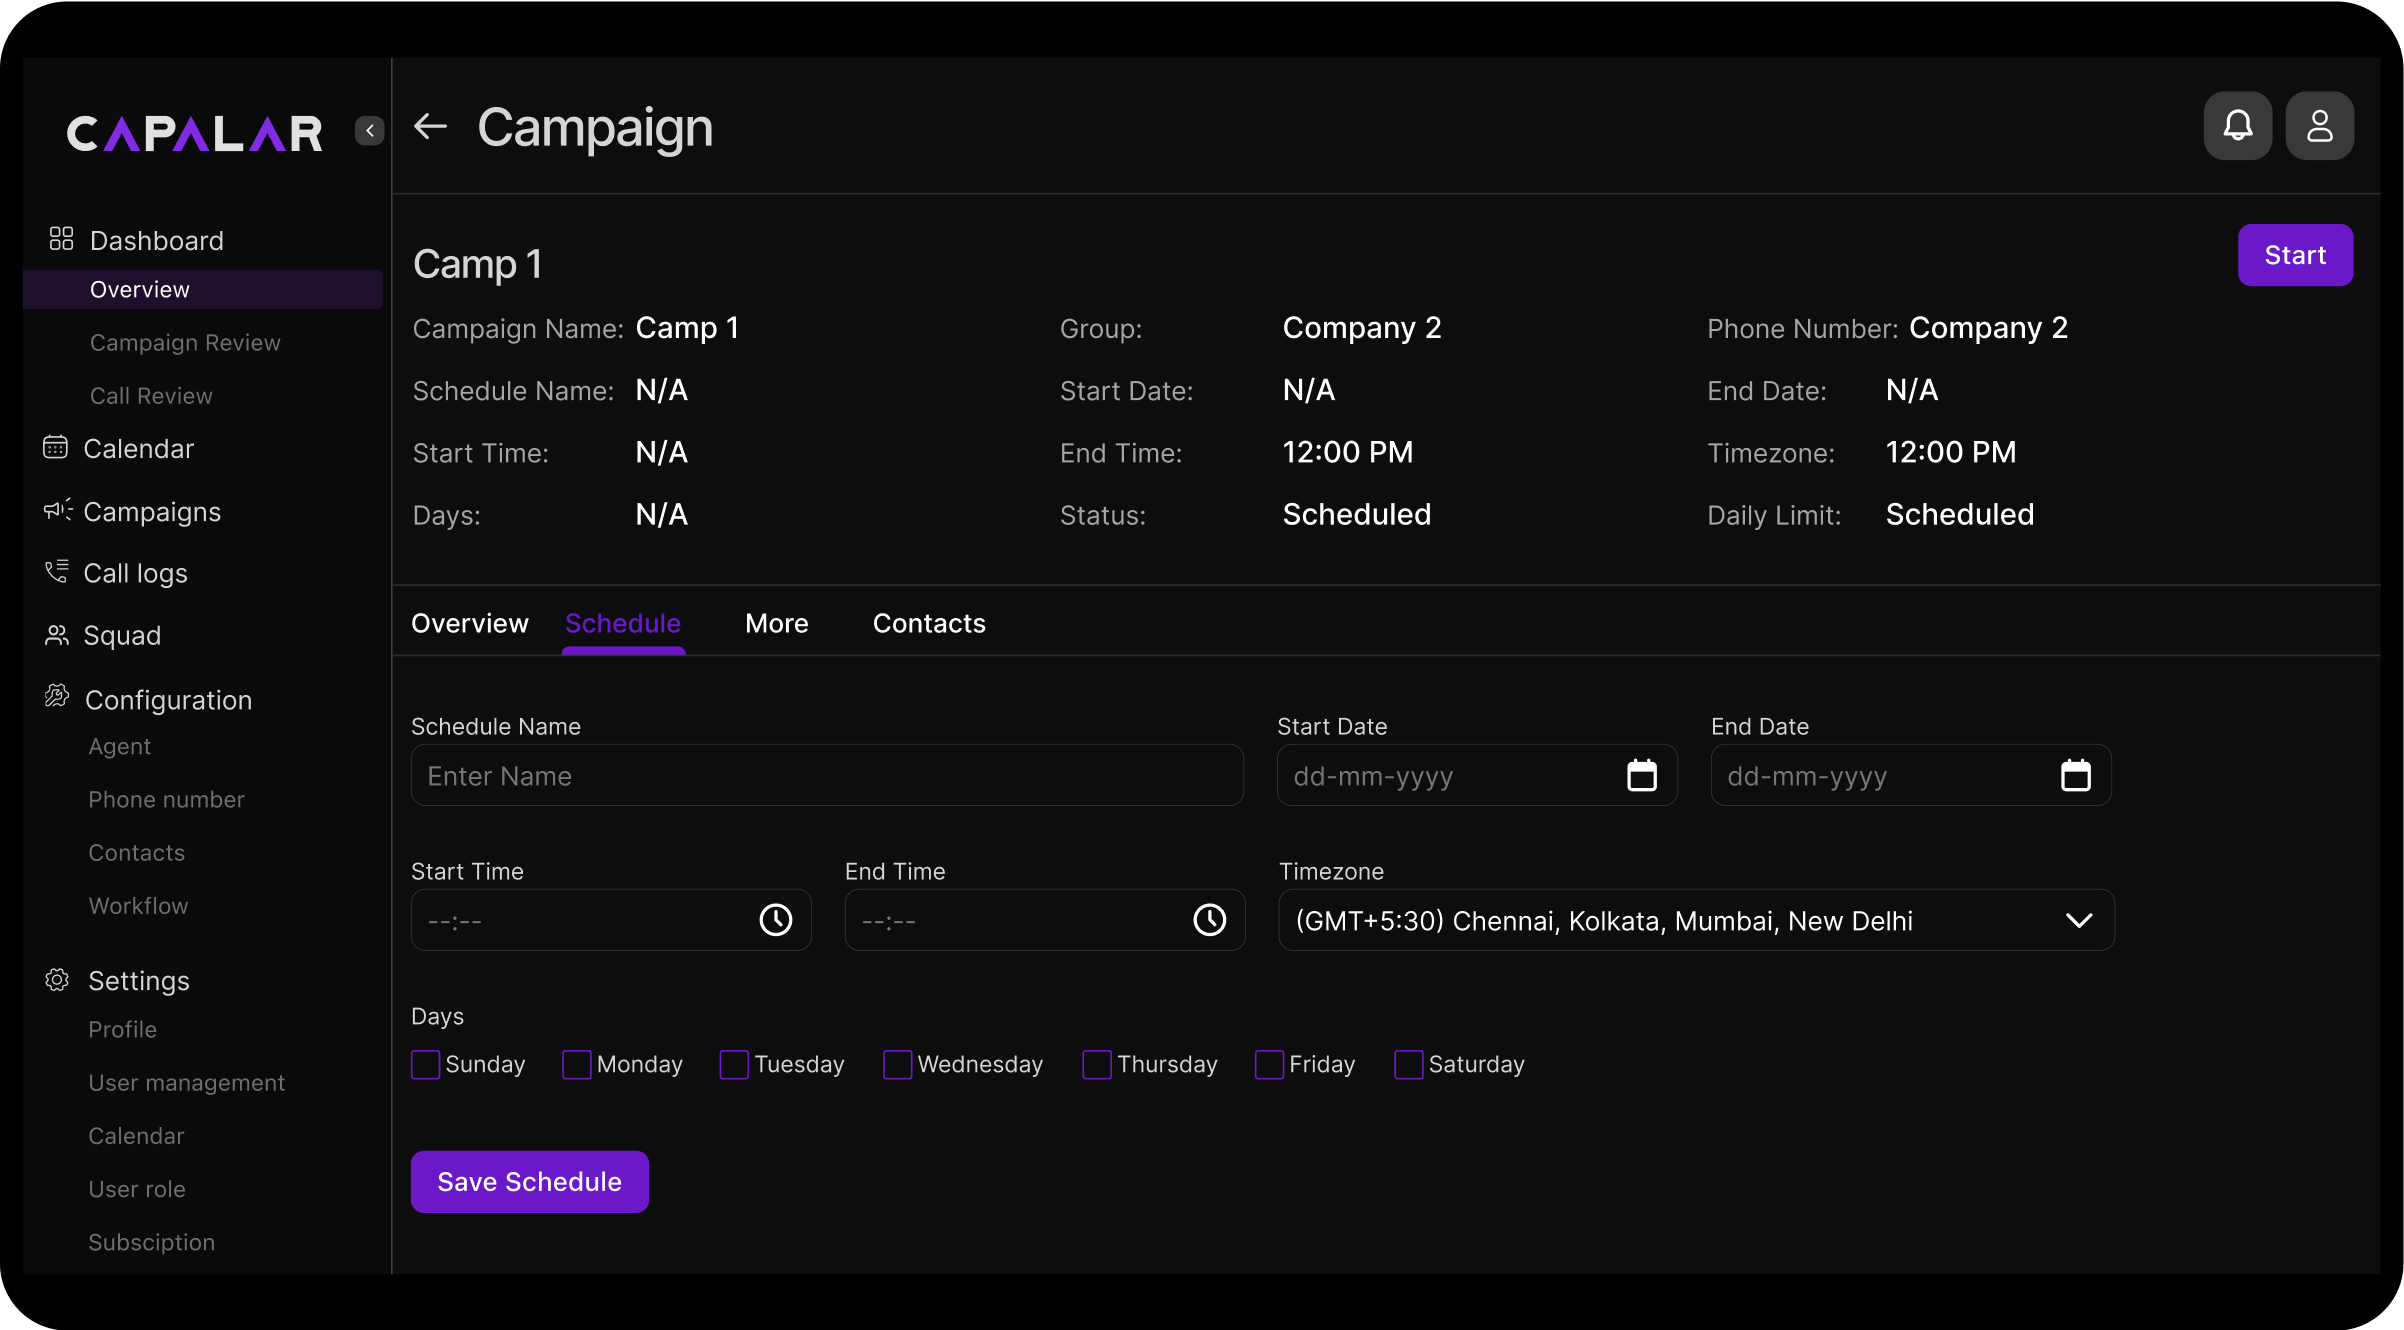Click the Start Time clock icon
This screenshot has height=1330, width=2404.
click(x=775, y=920)
